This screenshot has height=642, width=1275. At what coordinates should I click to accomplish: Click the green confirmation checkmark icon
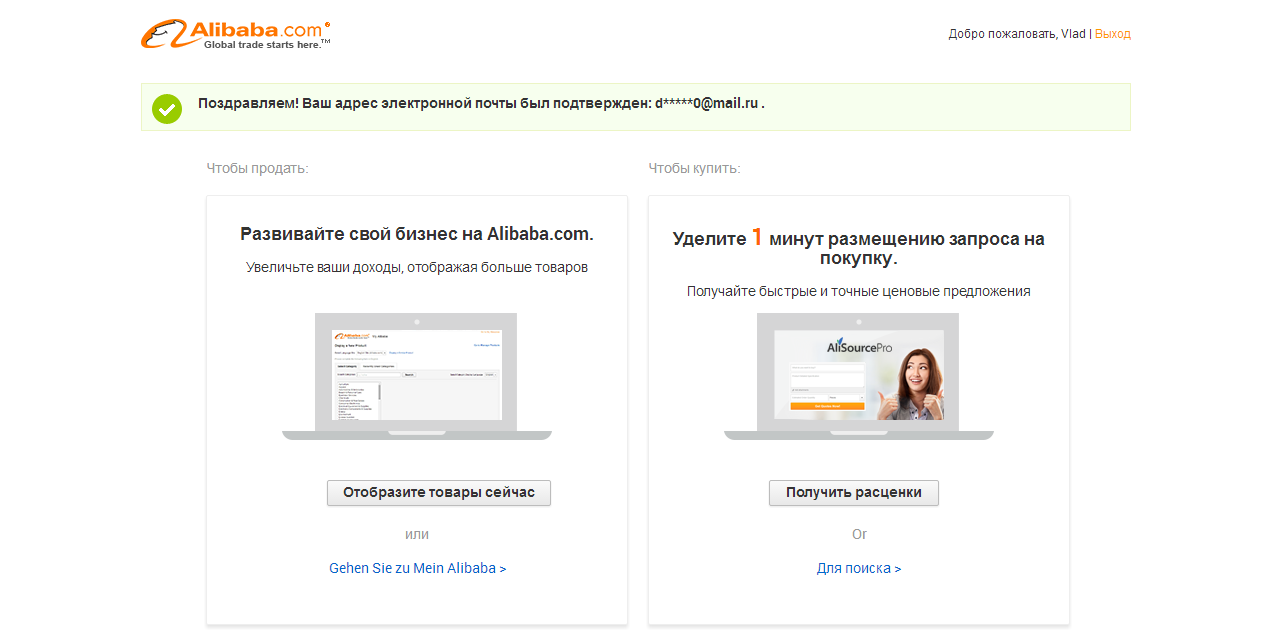pyautogui.click(x=167, y=108)
